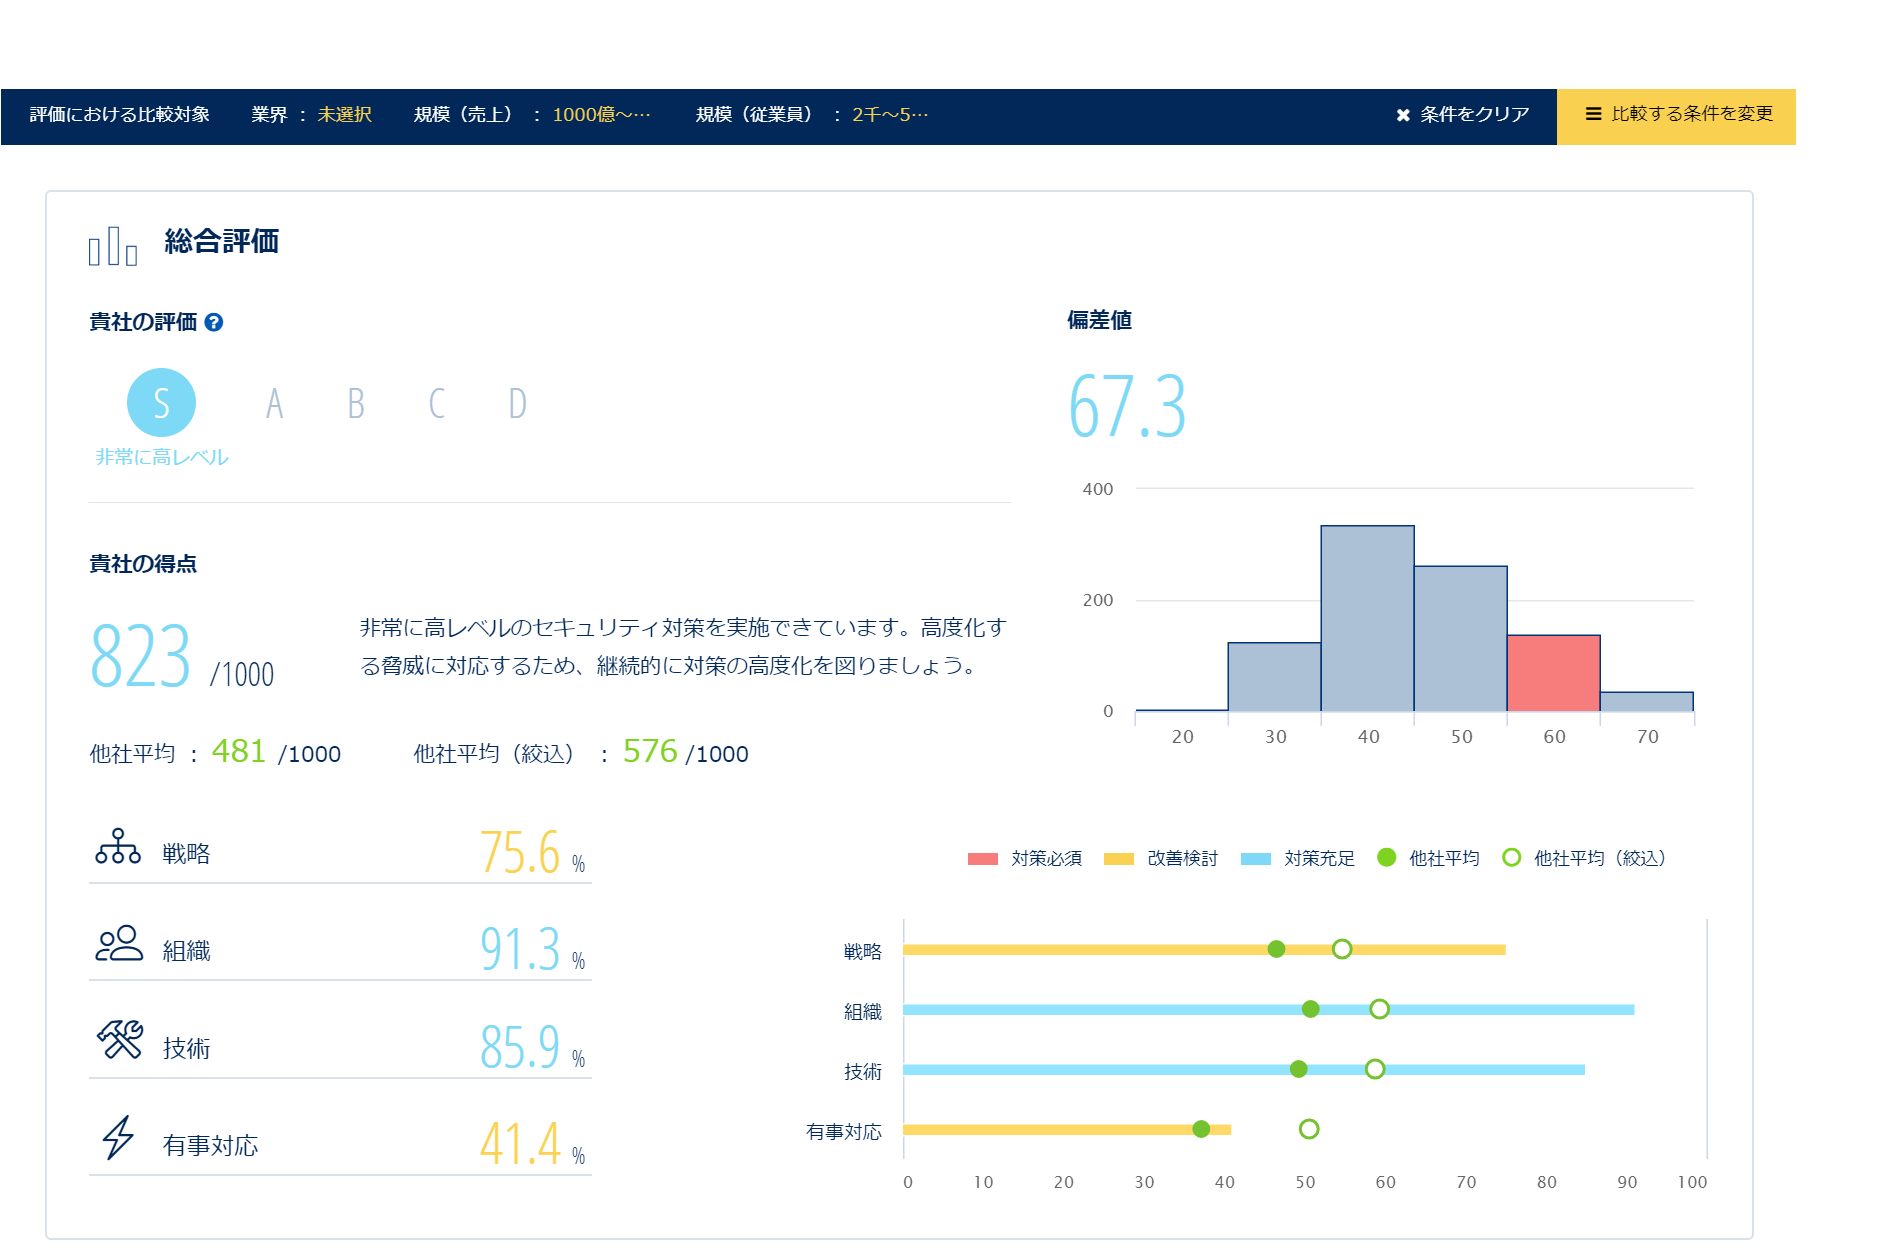Click the tallest histogram bar at 40
The height and width of the screenshot is (1254, 1878).
(x=1367, y=618)
